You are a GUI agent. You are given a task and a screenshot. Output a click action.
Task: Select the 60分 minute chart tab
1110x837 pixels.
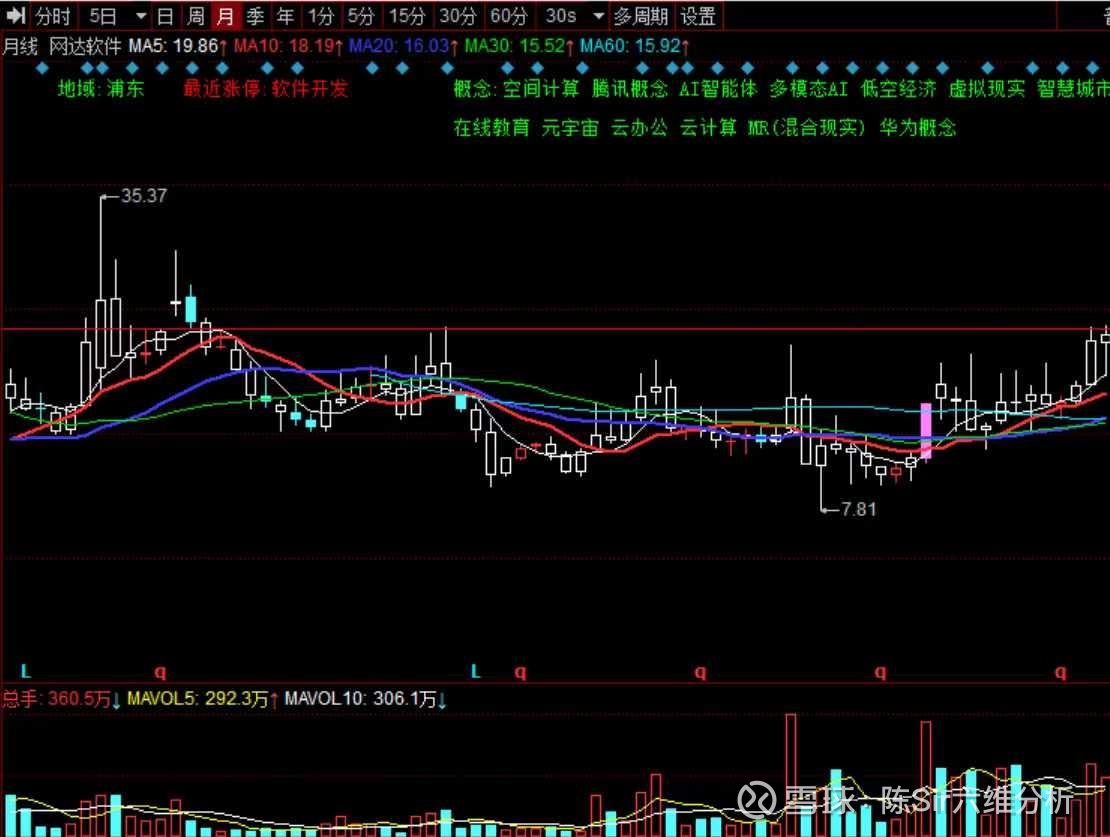(x=508, y=16)
